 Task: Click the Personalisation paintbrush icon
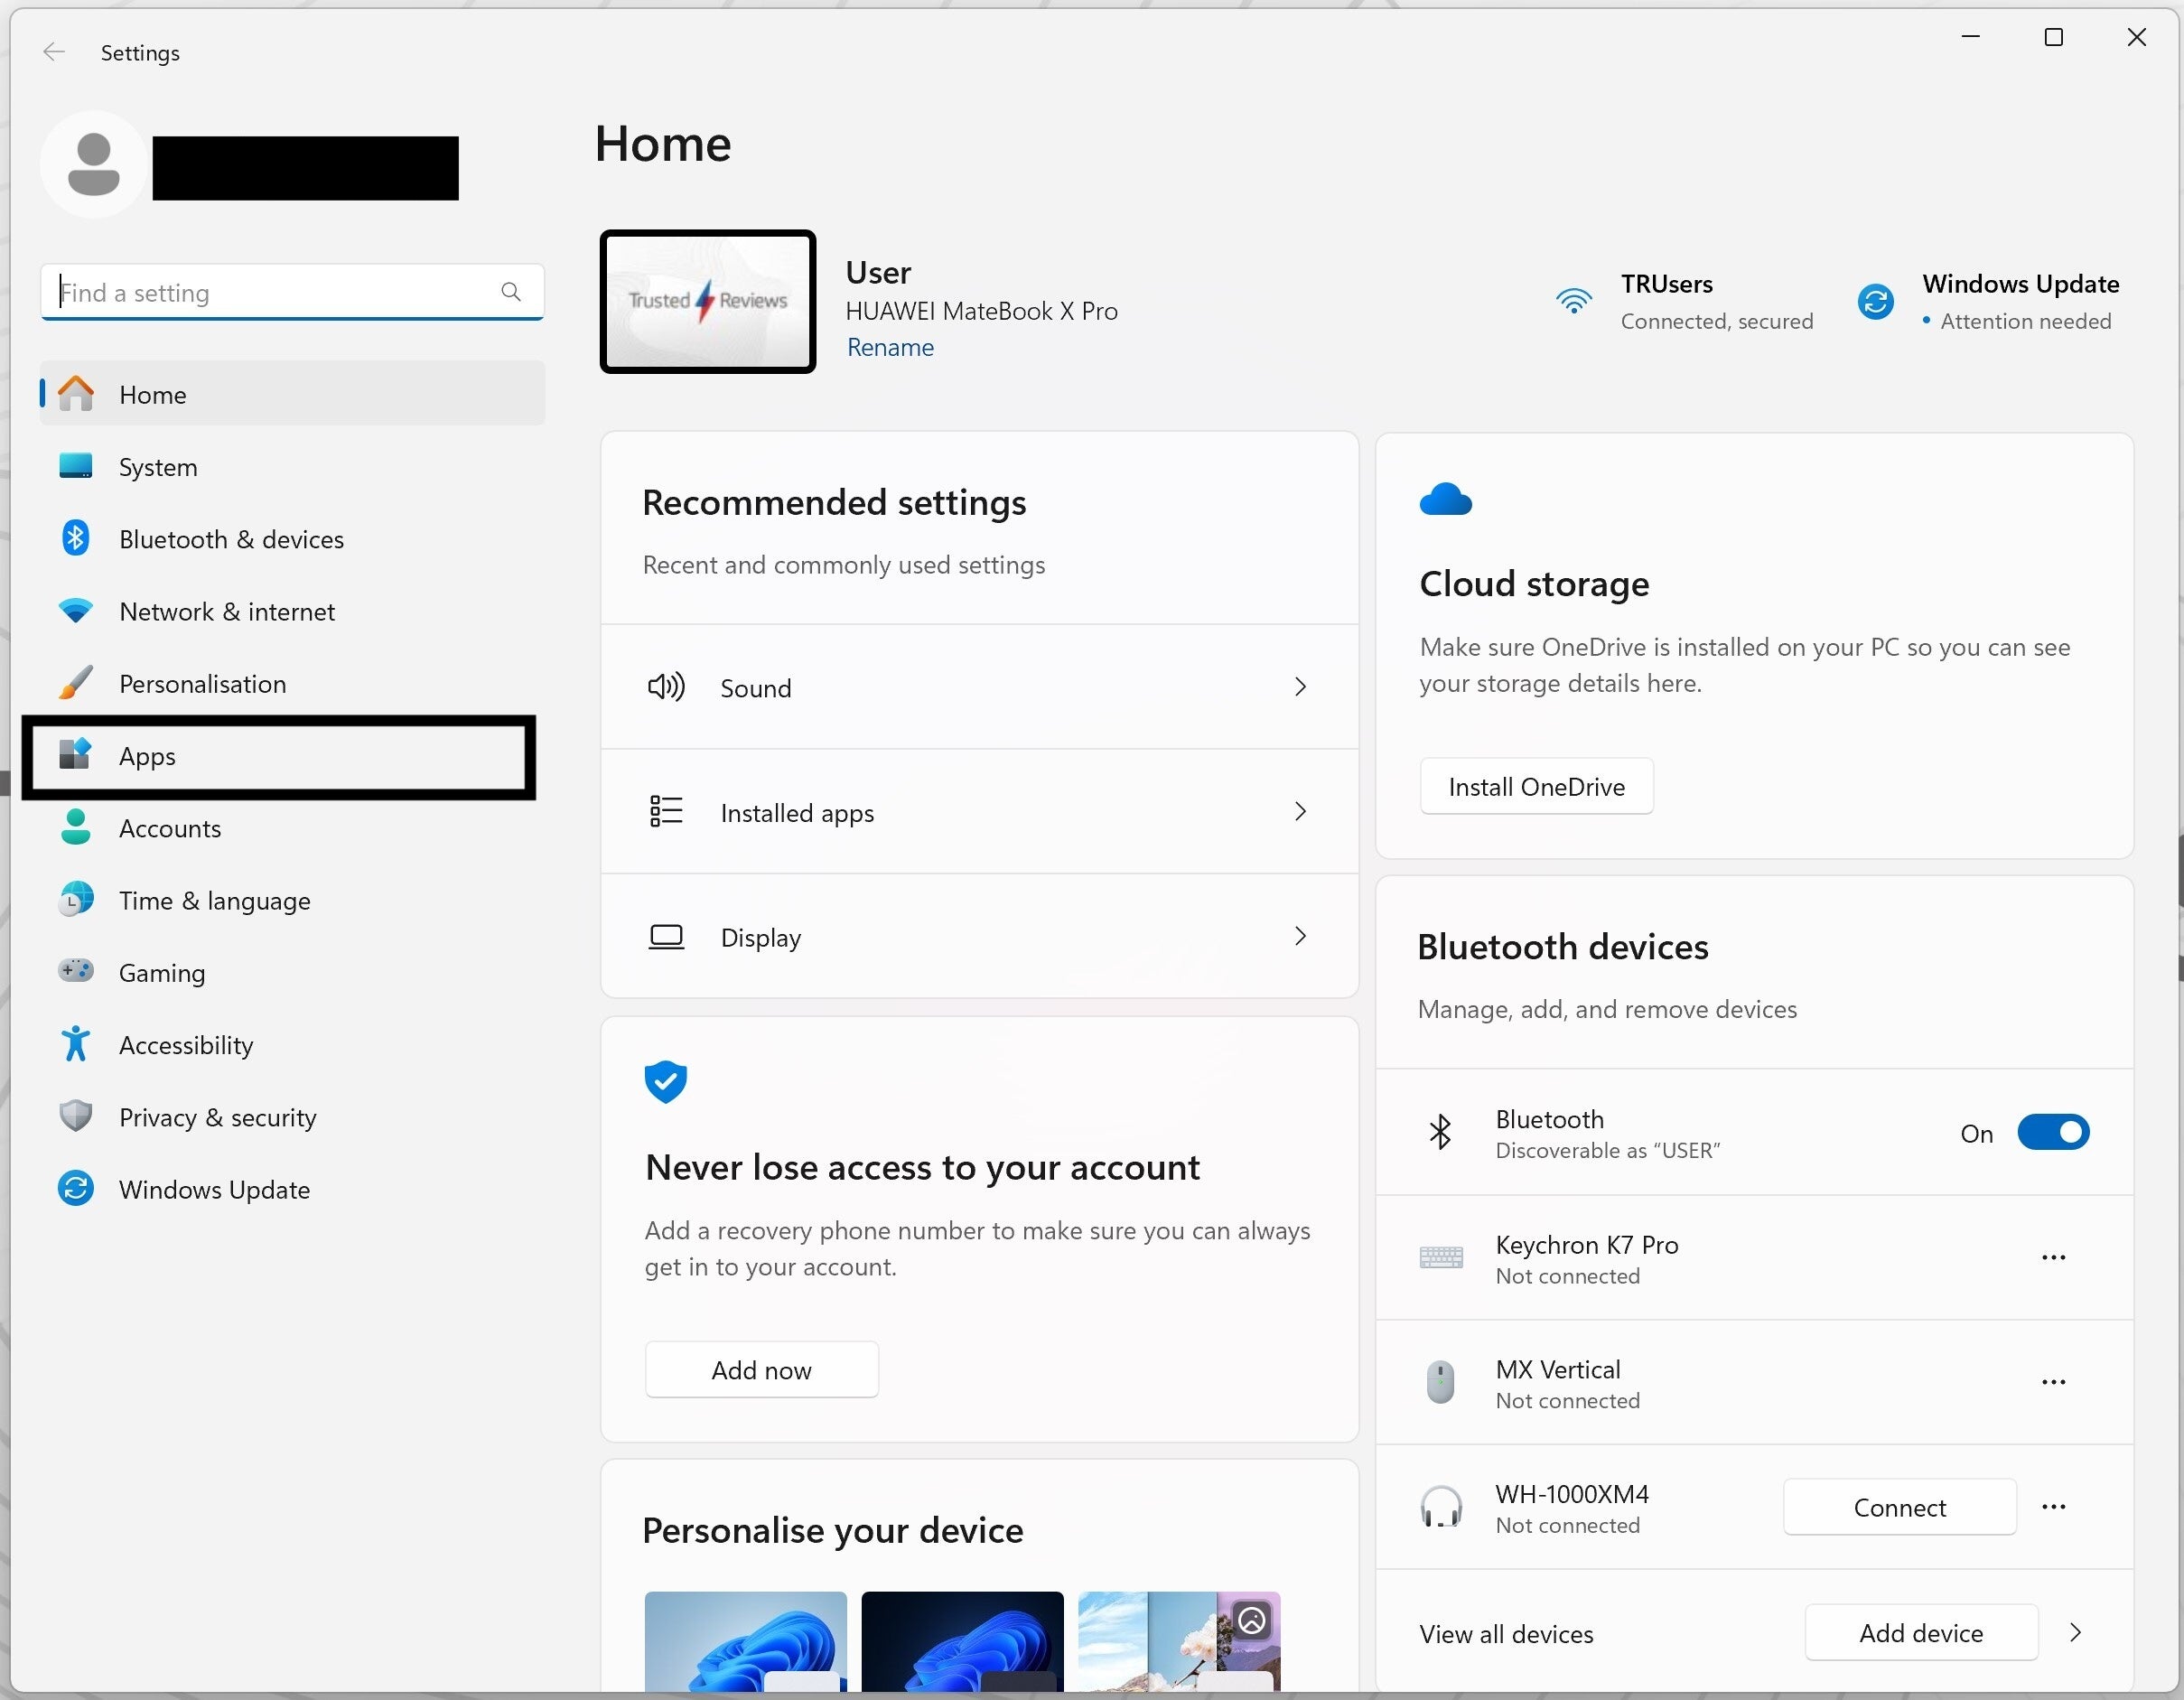pos(76,683)
